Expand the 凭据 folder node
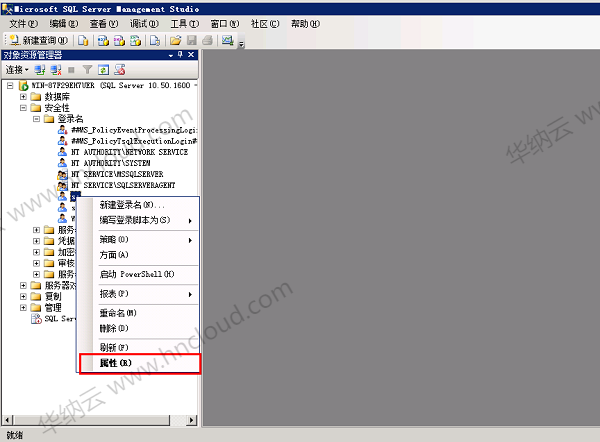The height and width of the screenshot is (442, 600). [36, 241]
